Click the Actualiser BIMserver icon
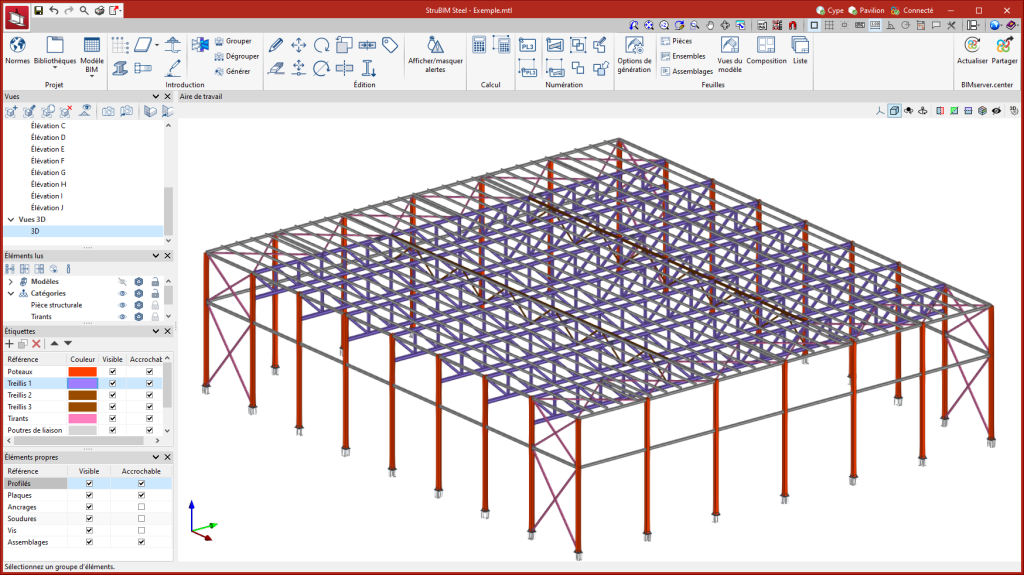 tap(971, 46)
